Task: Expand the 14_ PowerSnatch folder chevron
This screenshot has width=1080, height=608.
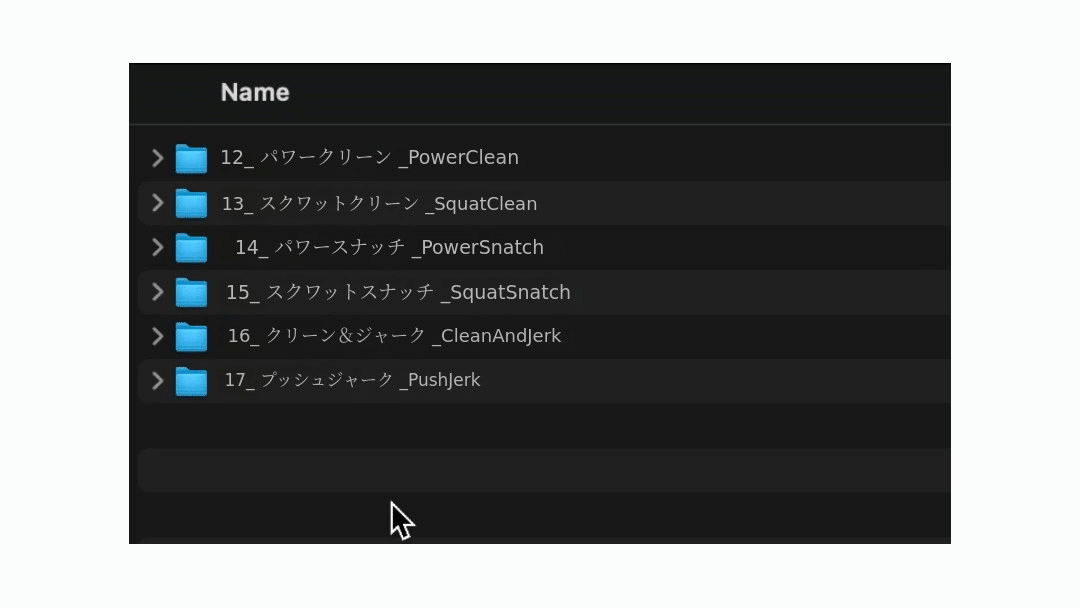Action: (x=157, y=247)
